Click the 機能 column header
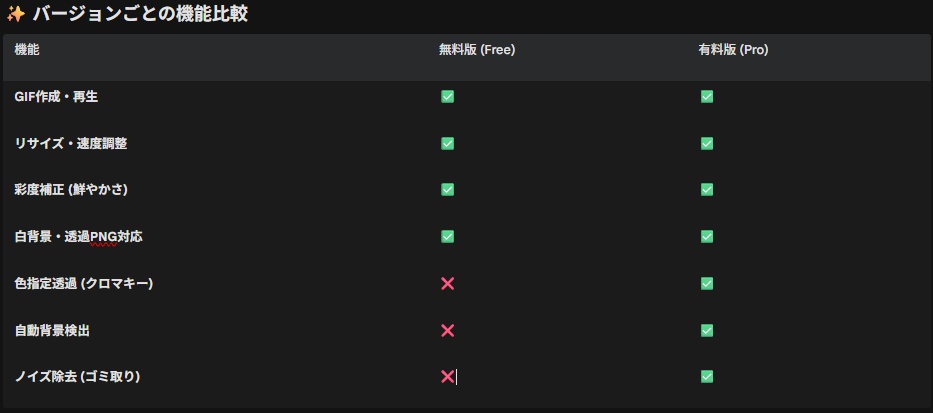This screenshot has width=933, height=413. tap(27, 49)
